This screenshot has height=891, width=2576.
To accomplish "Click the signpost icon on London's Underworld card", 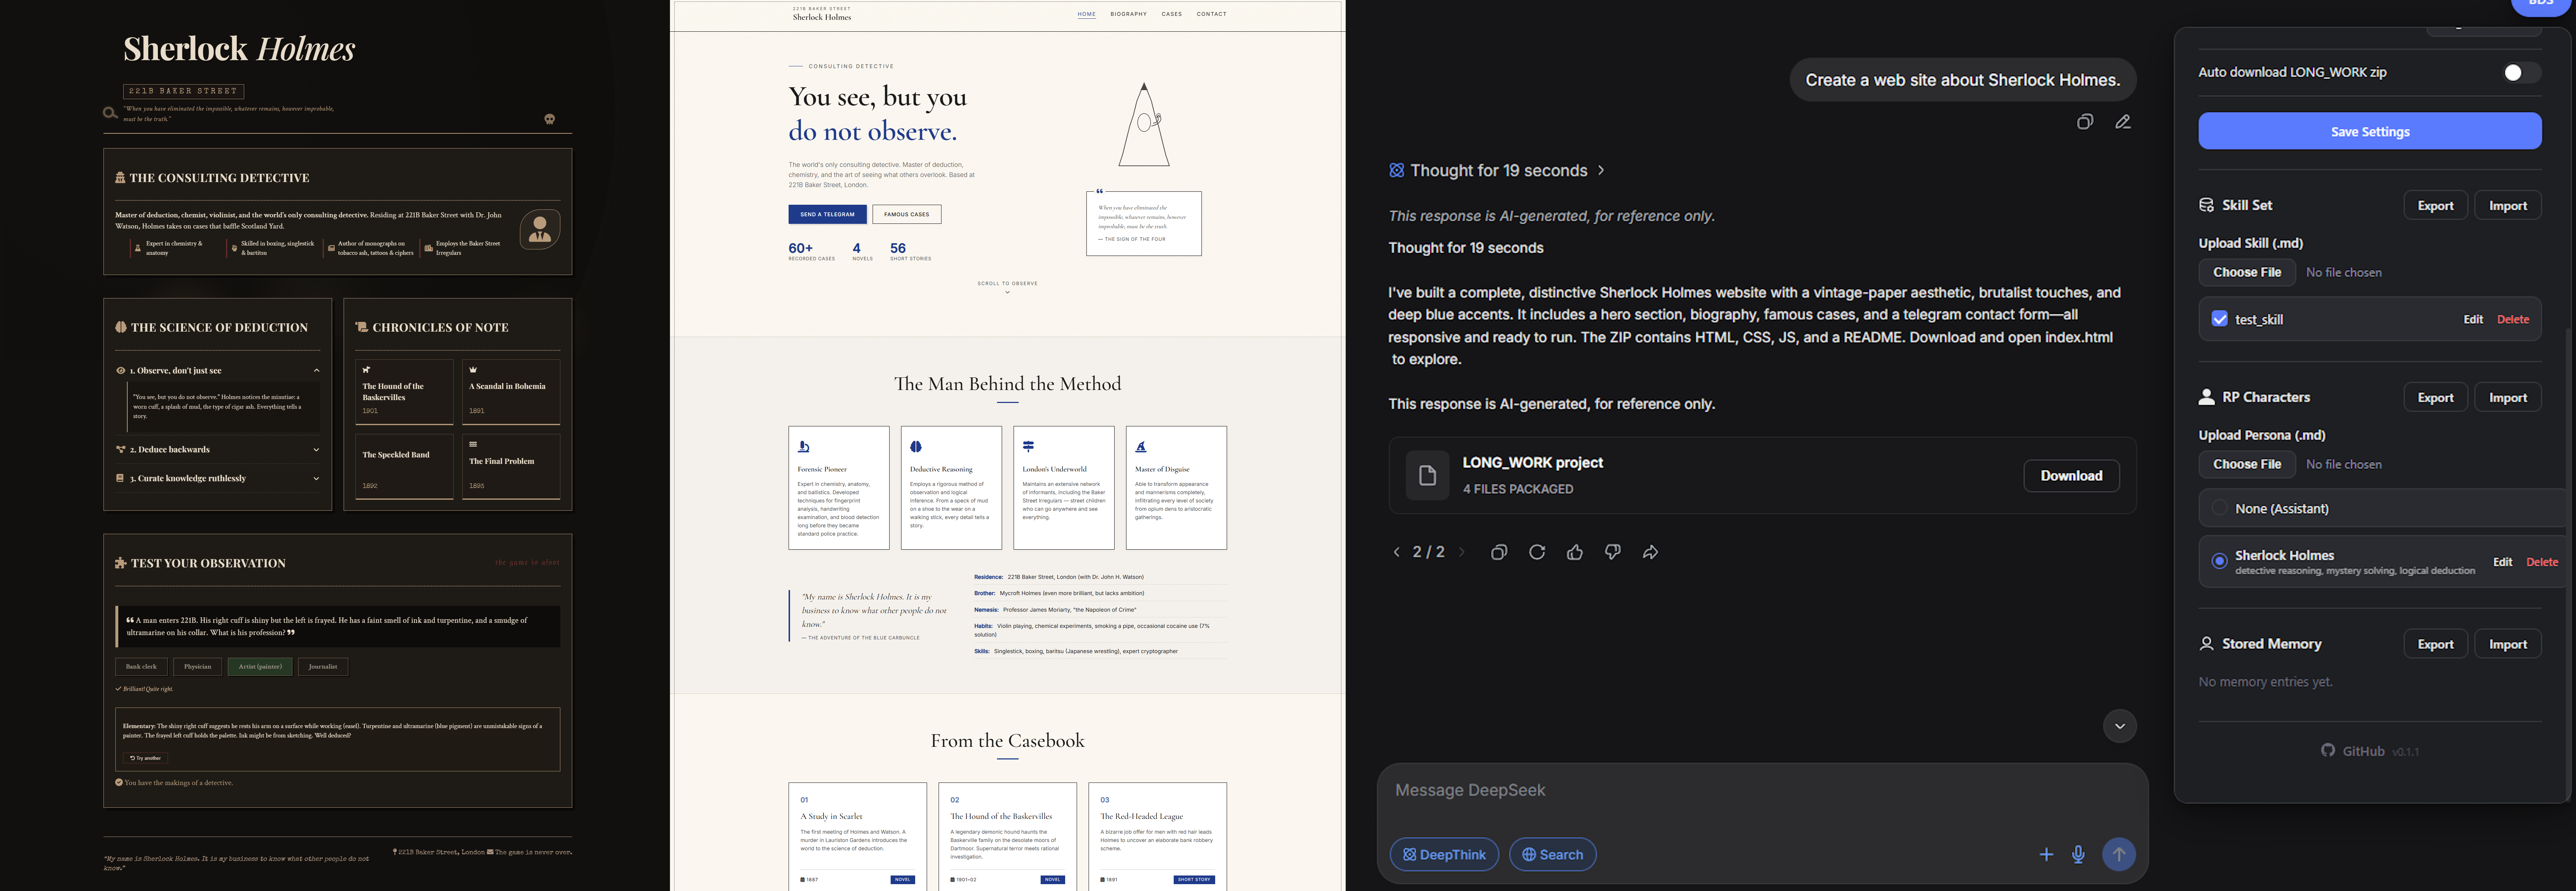I will pos(1028,447).
